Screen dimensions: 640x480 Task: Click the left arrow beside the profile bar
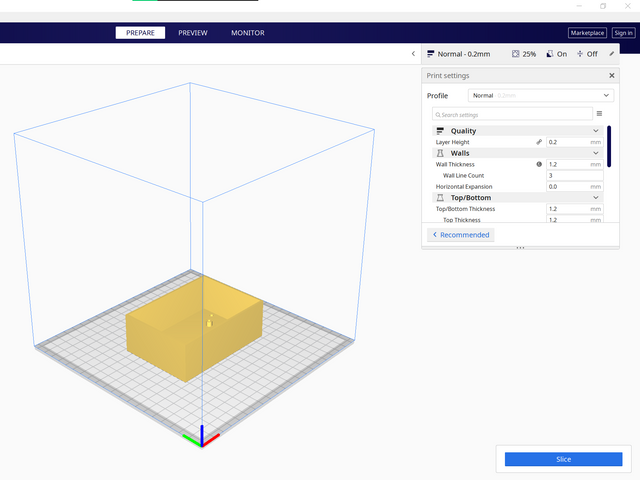413,54
